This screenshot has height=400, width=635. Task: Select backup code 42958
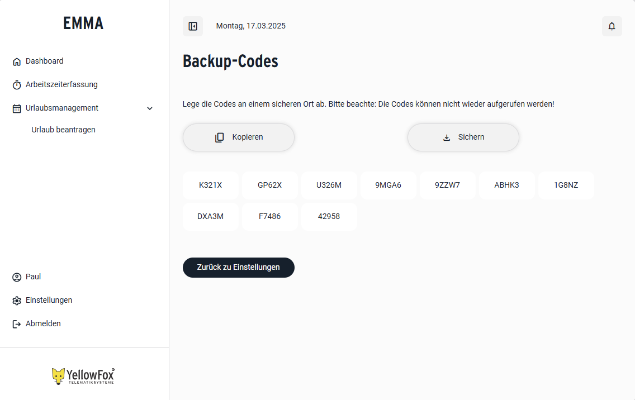coord(329,216)
